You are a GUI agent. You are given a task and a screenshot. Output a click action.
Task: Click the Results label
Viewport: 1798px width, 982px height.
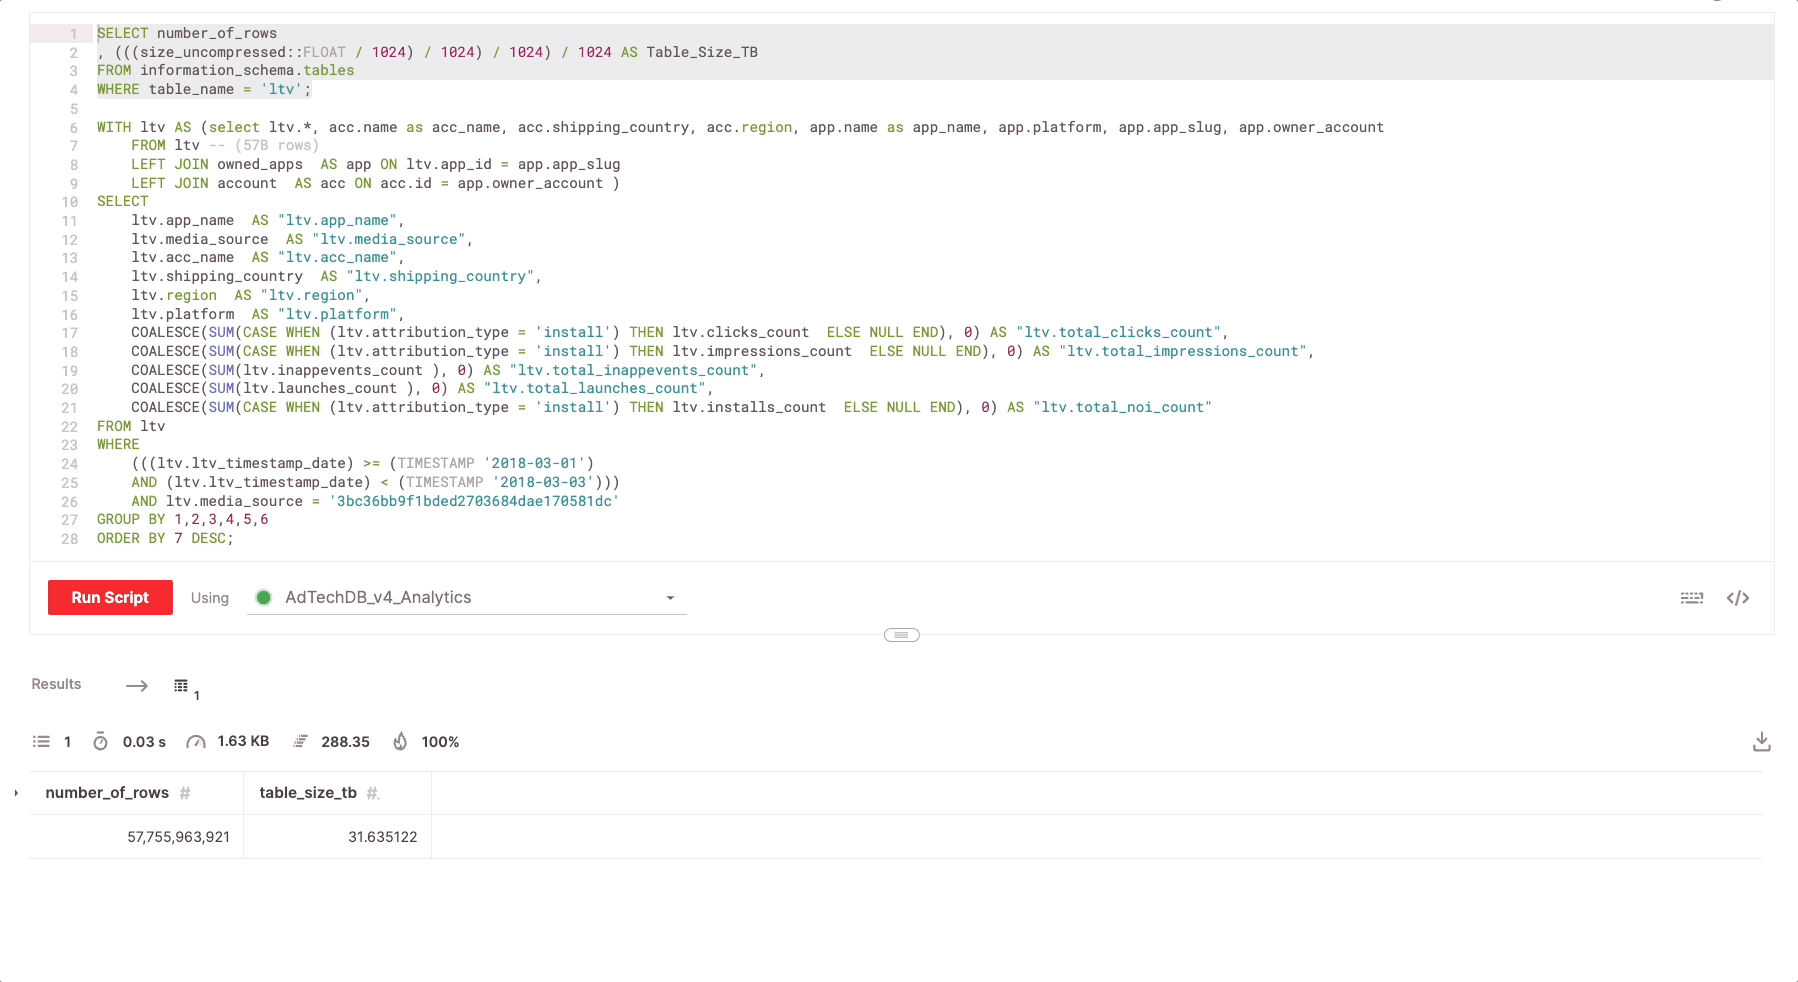tap(56, 684)
